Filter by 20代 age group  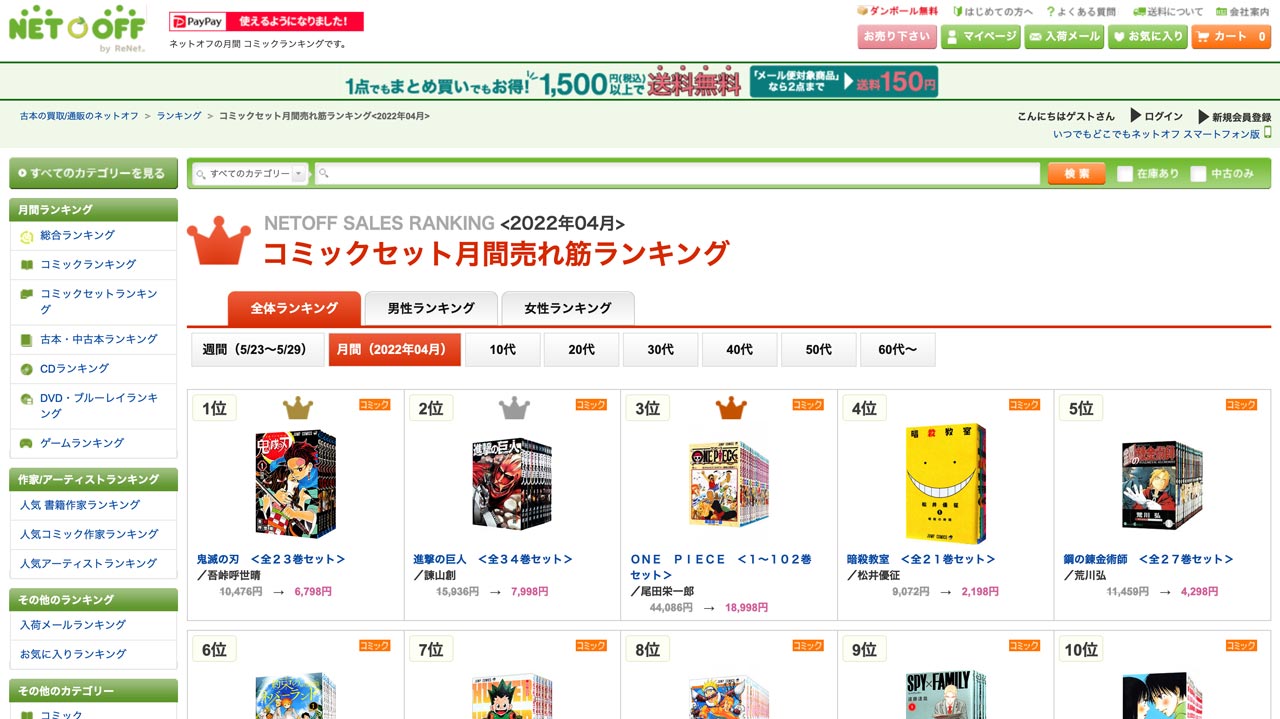[x=582, y=349]
